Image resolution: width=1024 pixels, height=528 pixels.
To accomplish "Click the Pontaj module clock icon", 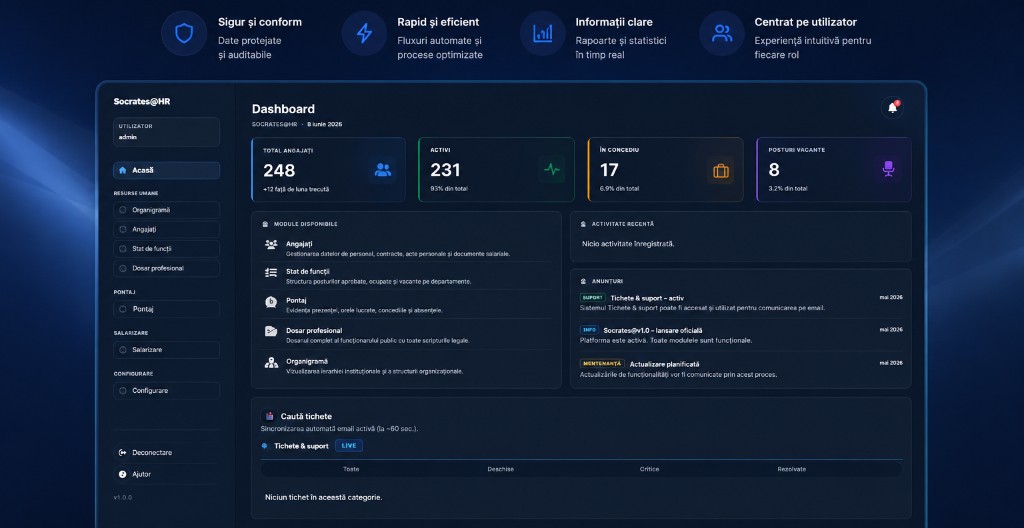I will point(271,302).
